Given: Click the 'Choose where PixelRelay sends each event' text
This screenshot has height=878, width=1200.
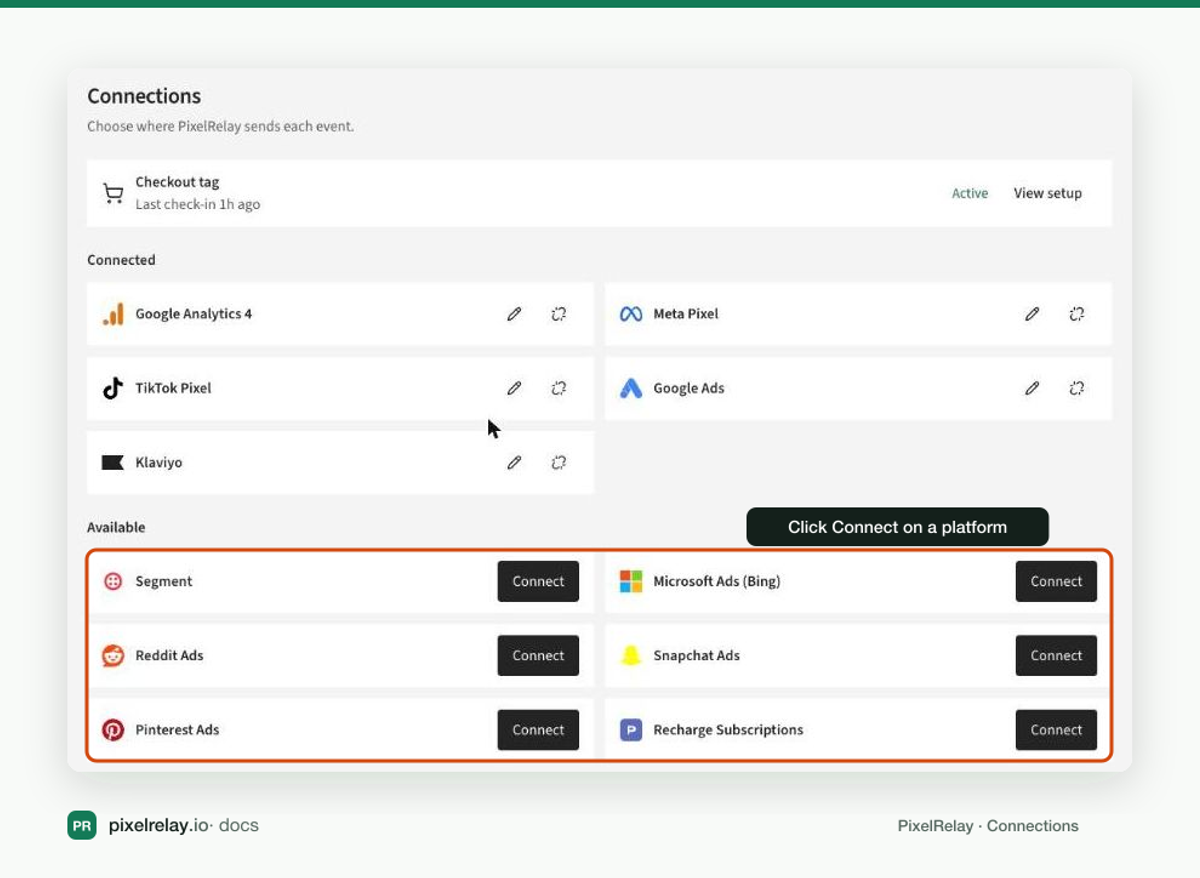Looking at the screenshot, I should (220, 127).
